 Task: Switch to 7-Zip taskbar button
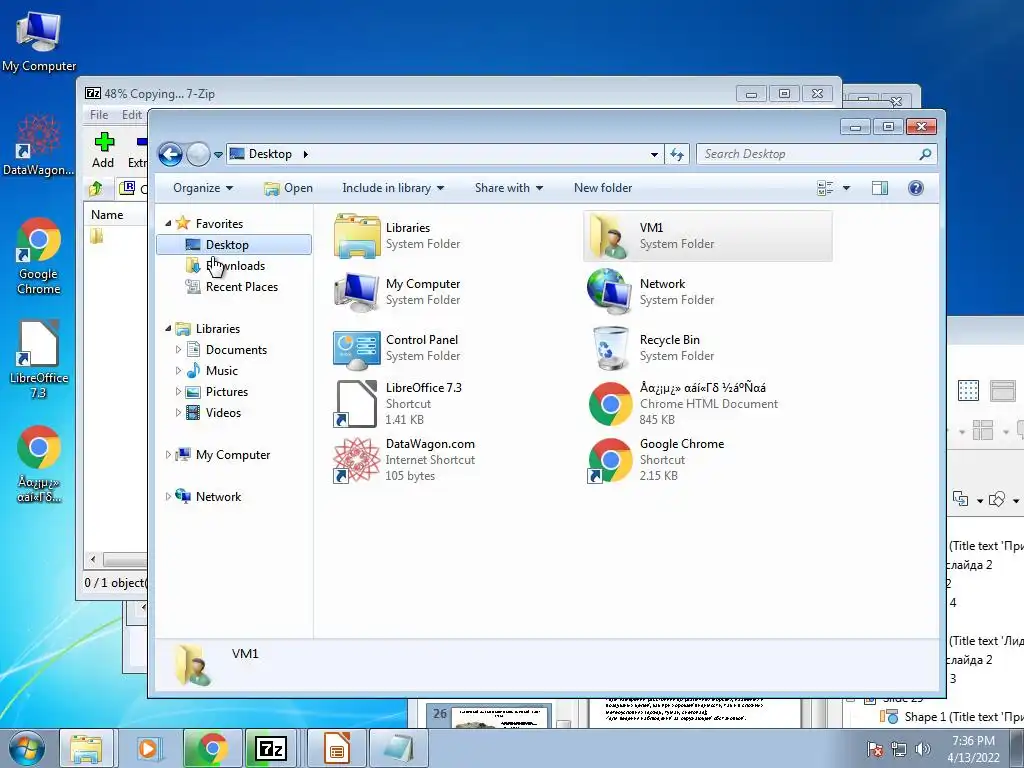pyautogui.click(x=271, y=748)
